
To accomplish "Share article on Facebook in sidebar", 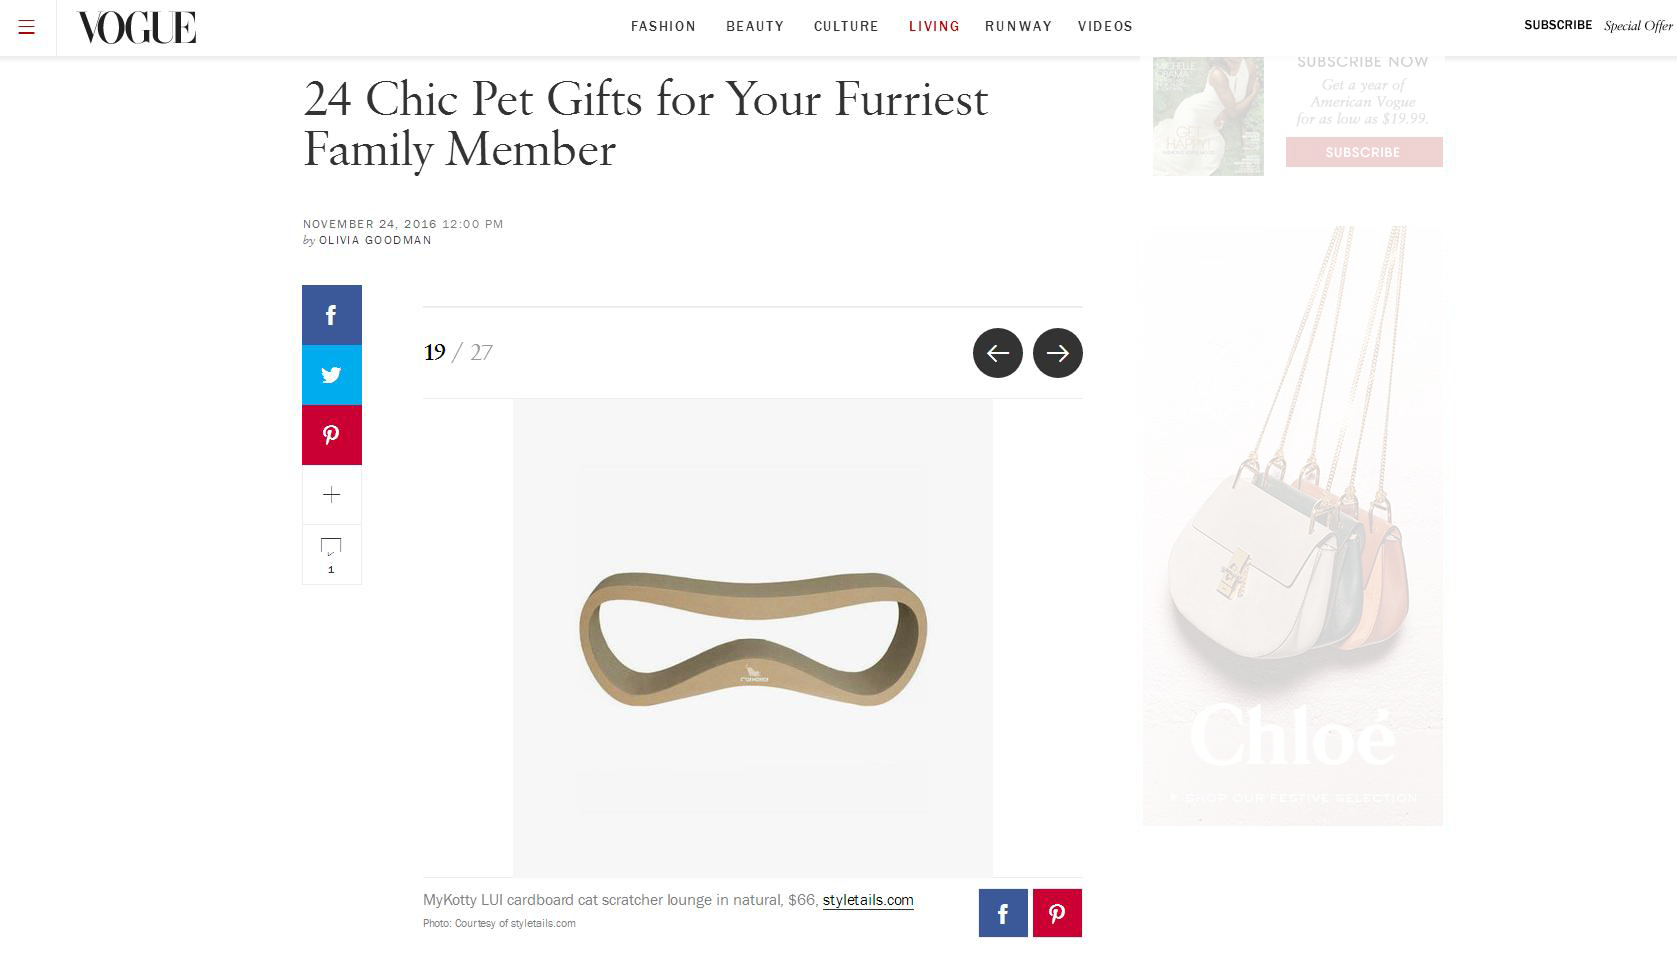I will pos(332,315).
